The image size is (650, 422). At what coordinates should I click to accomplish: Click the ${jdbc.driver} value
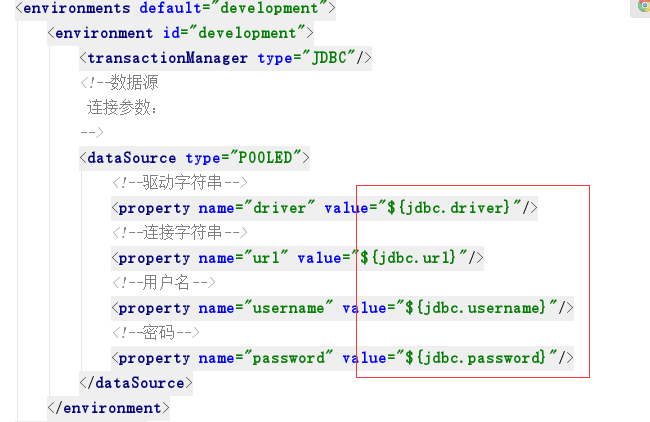[x=448, y=207]
